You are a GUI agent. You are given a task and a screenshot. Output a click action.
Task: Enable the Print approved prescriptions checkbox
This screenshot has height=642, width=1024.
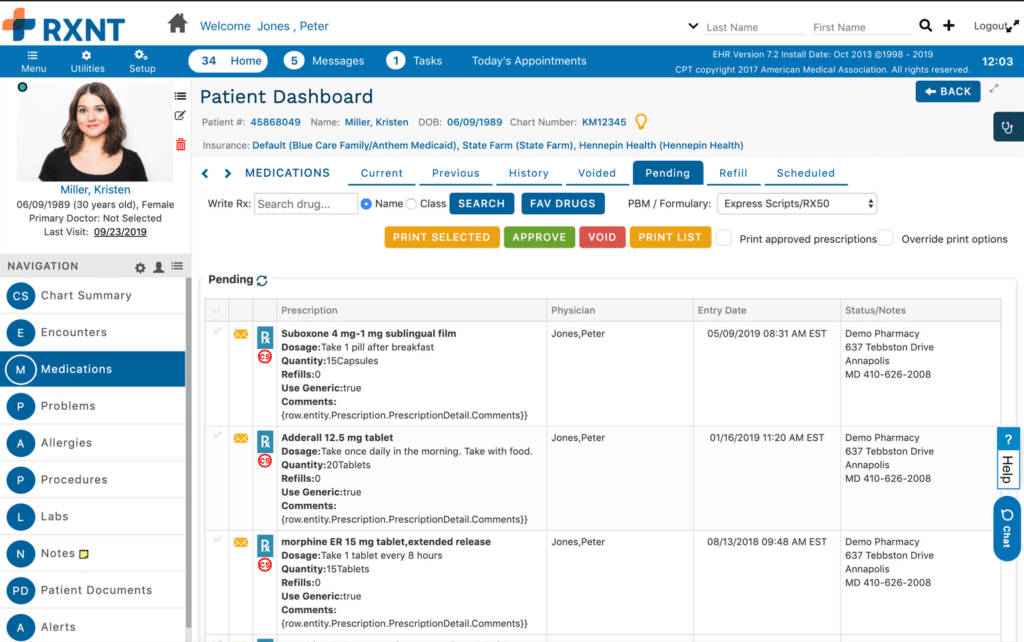click(x=724, y=237)
